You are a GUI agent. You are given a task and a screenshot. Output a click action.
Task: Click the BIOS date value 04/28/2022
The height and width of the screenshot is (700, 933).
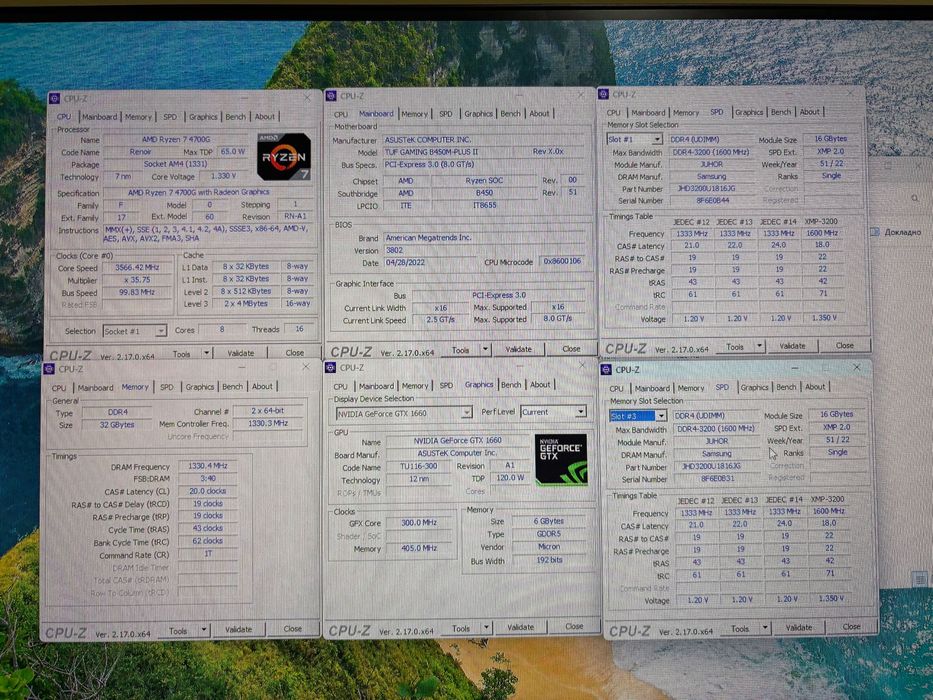point(430,262)
